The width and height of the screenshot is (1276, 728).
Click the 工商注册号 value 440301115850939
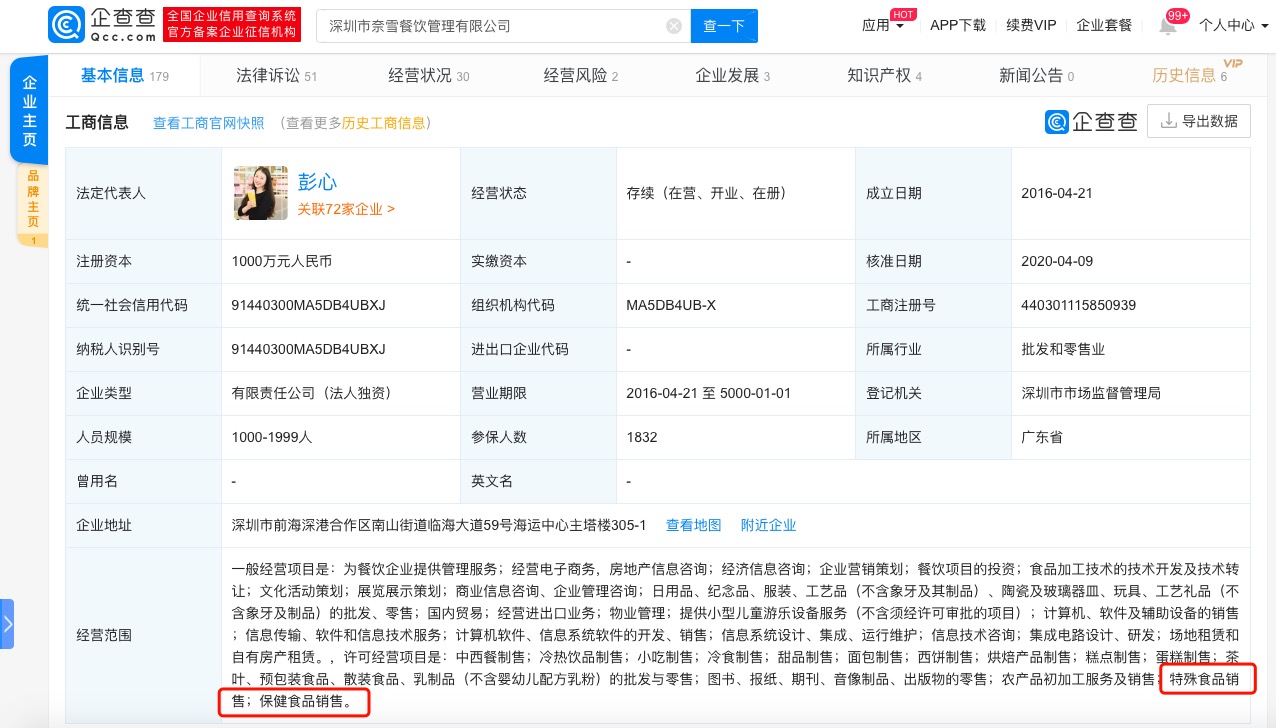pyautogui.click(x=1079, y=305)
